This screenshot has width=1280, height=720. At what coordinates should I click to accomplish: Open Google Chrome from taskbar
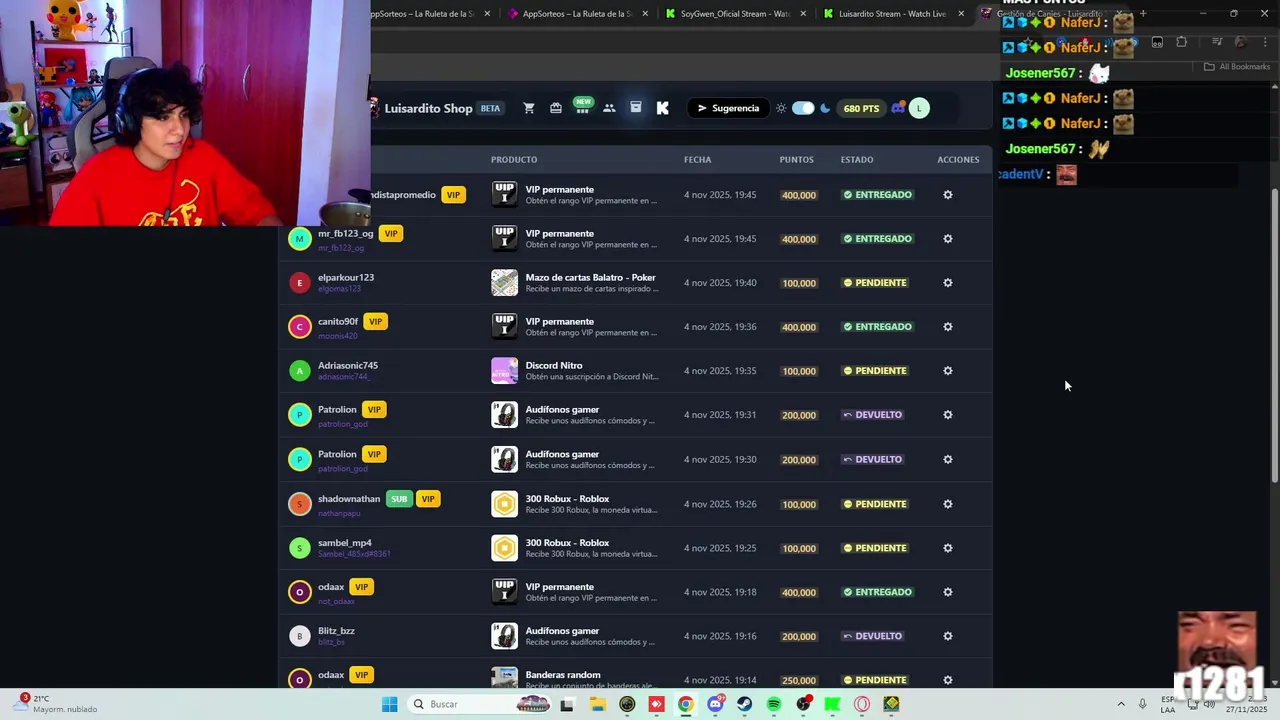tap(685, 704)
